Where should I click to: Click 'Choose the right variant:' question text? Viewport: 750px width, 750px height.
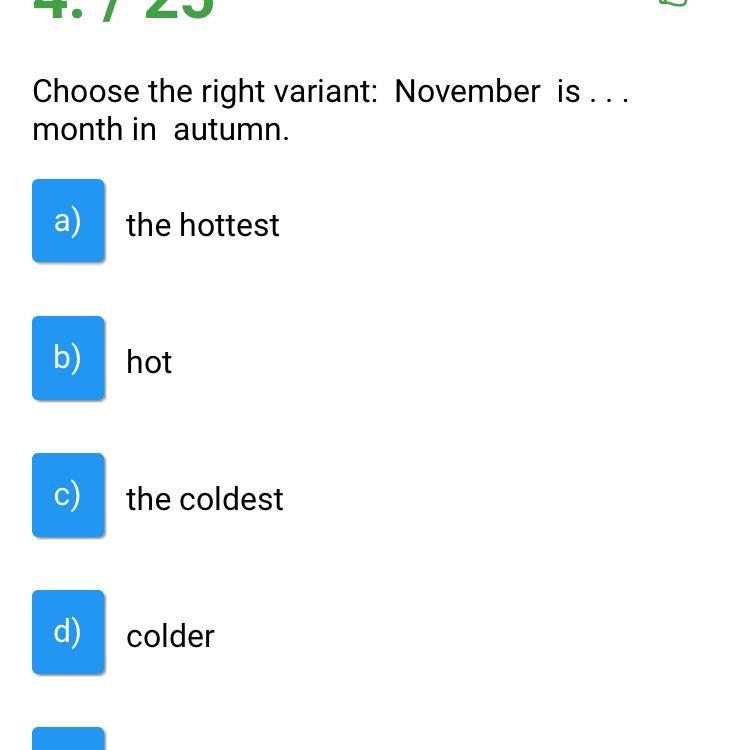(x=205, y=91)
